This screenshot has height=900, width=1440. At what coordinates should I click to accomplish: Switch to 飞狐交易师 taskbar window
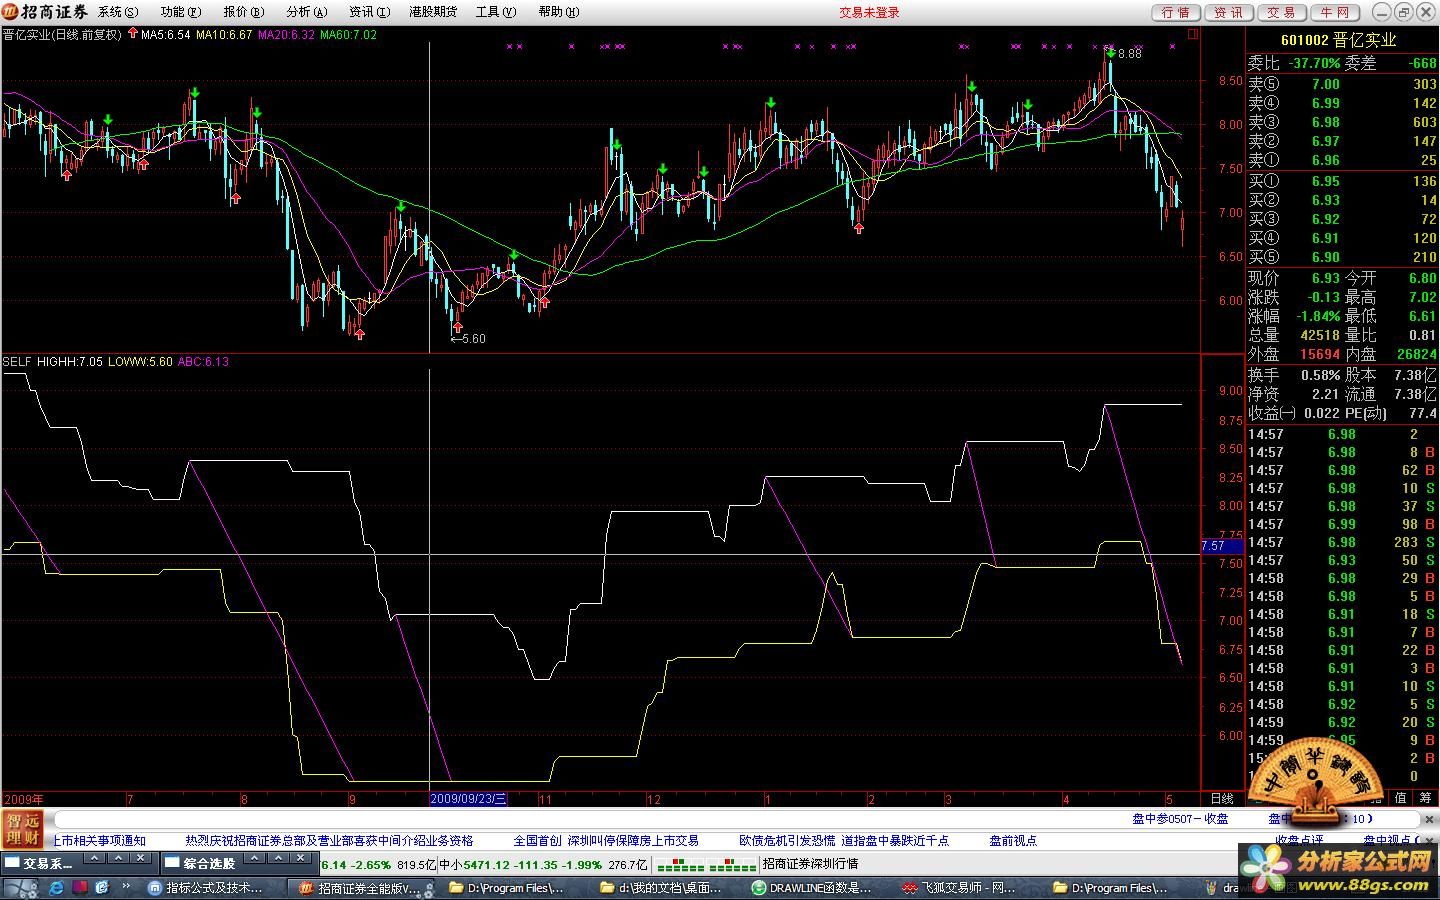click(x=960, y=887)
